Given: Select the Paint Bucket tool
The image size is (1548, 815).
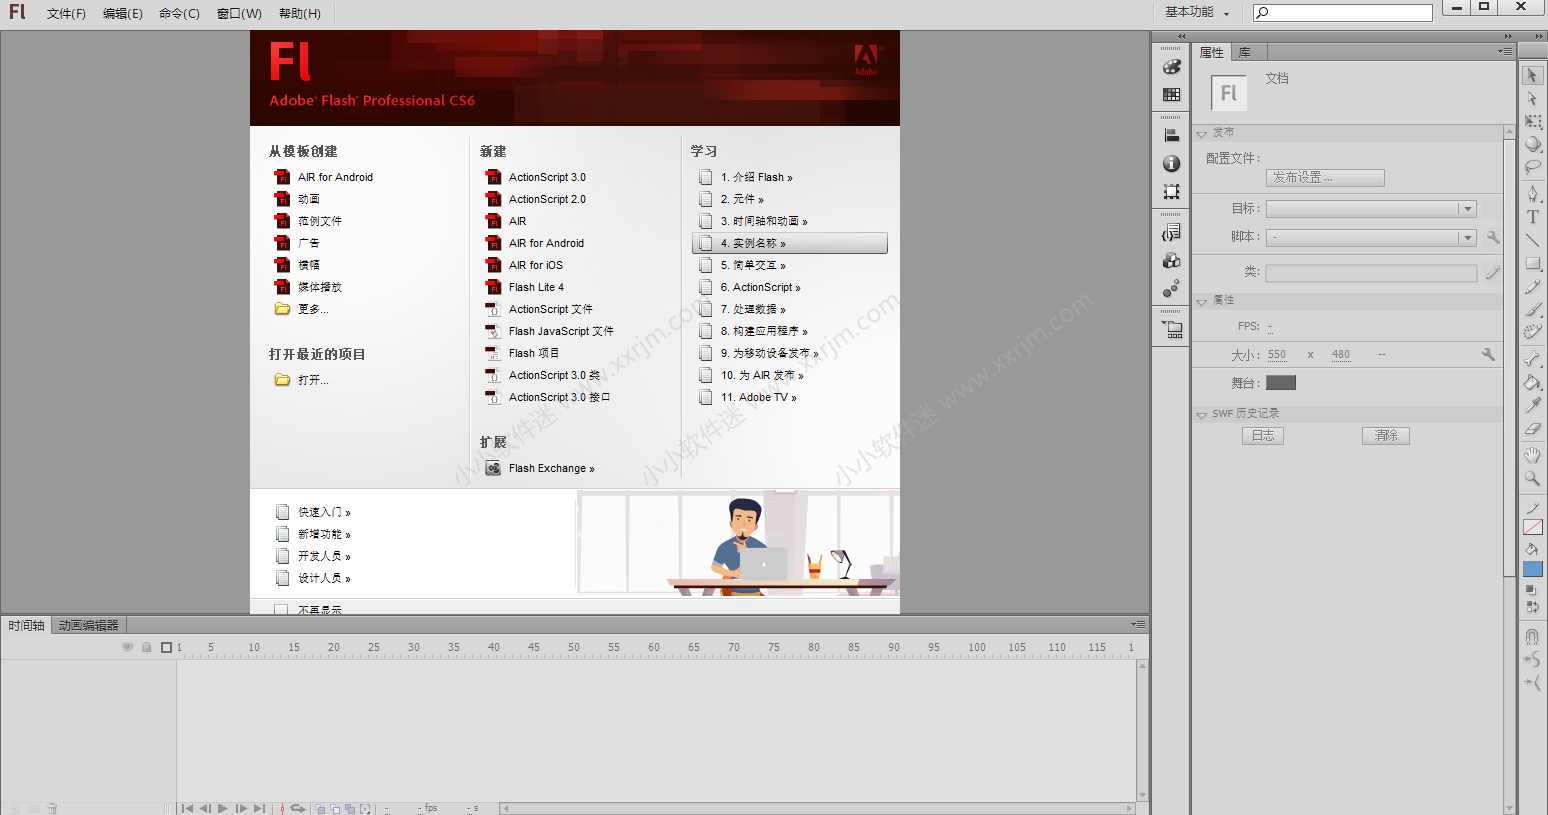Looking at the screenshot, I should (x=1532, y=382).
